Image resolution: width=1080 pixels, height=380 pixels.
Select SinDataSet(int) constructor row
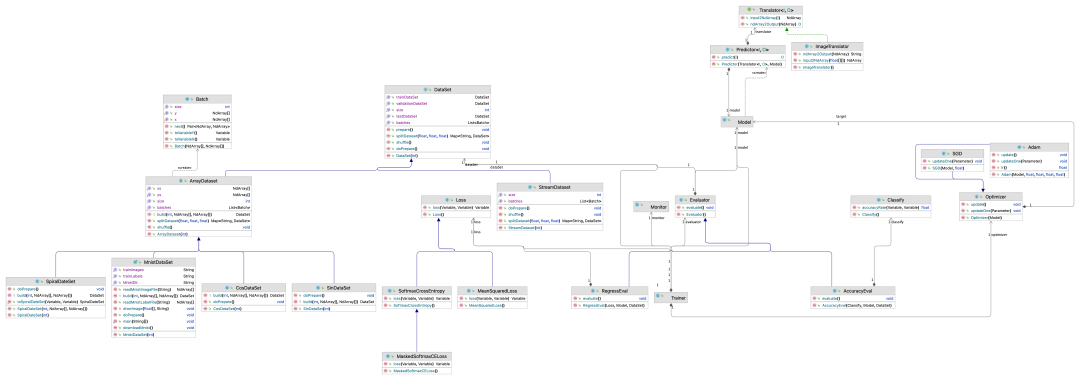click(333, 309)
